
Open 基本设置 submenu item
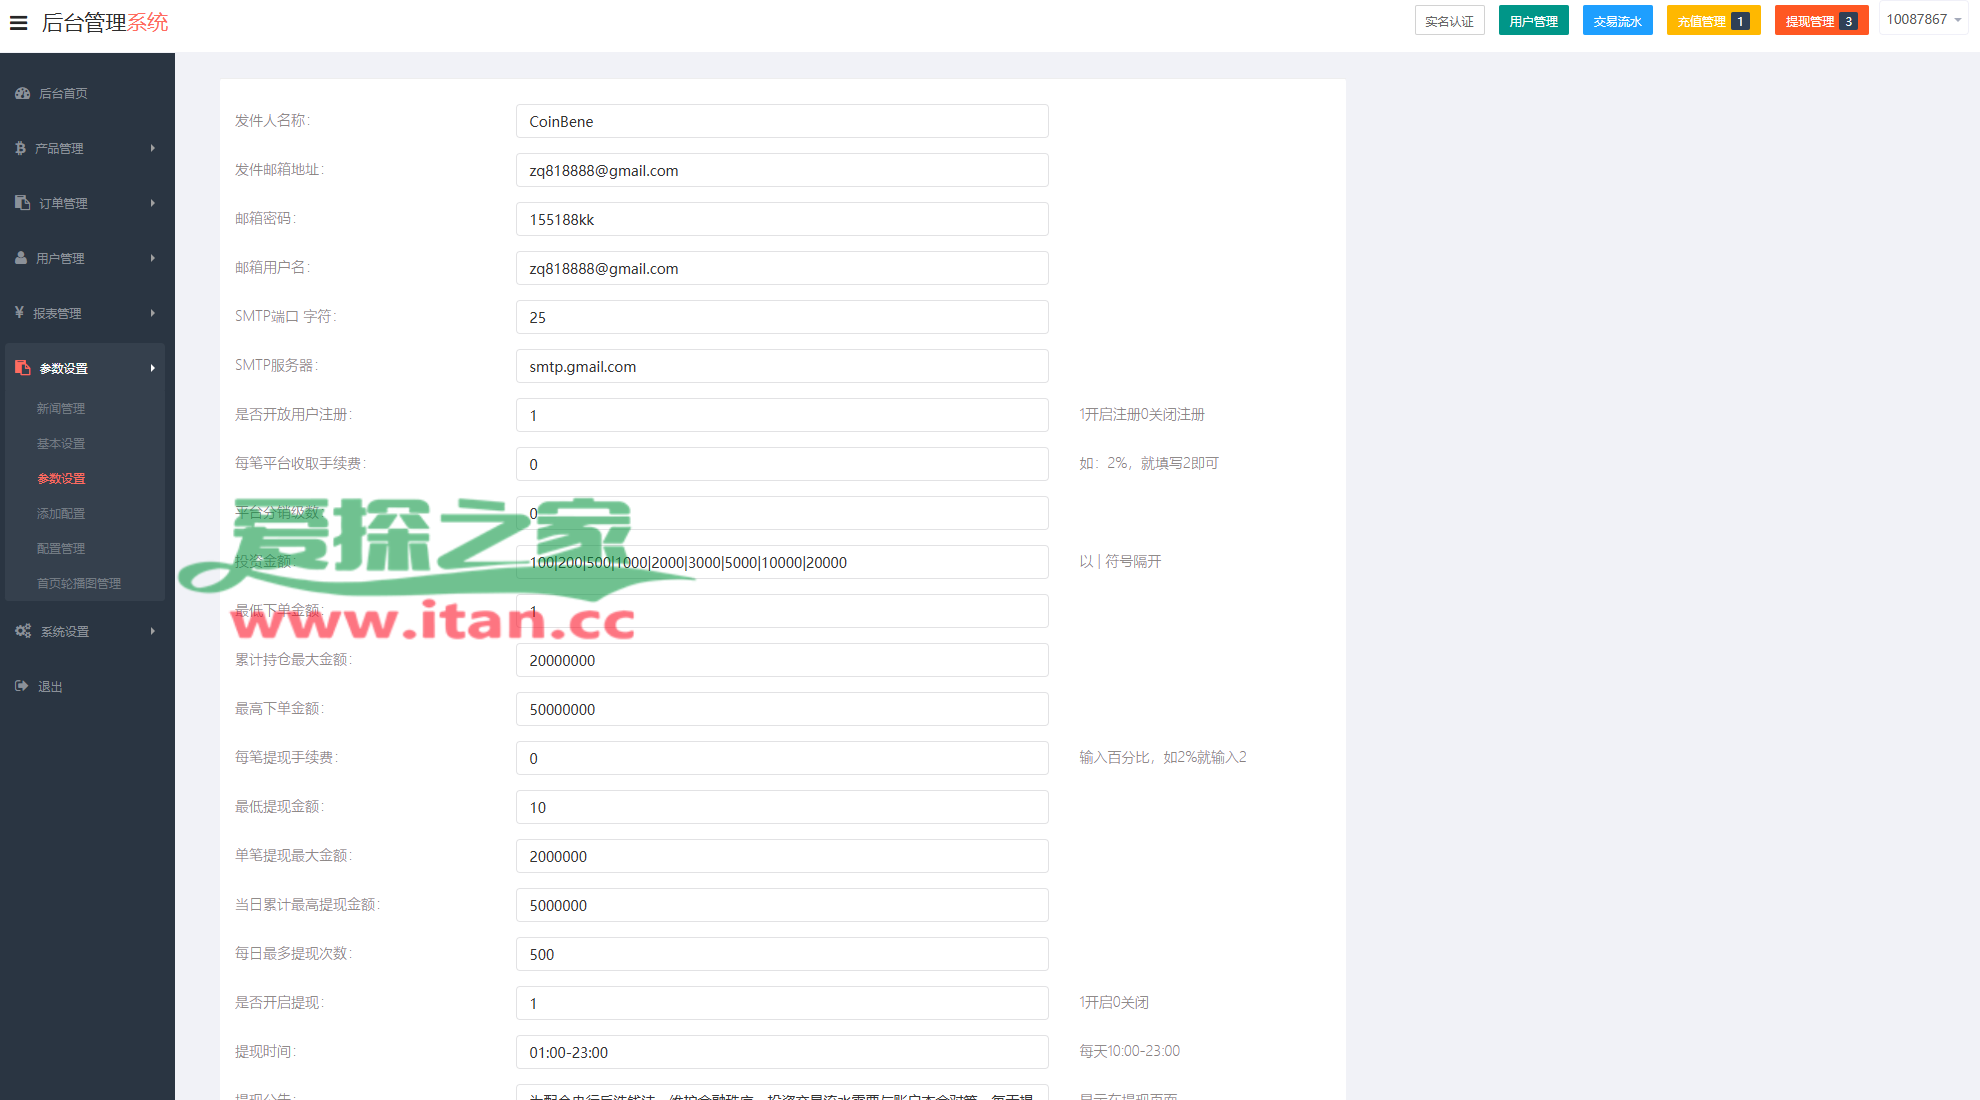tap(61, 443)
